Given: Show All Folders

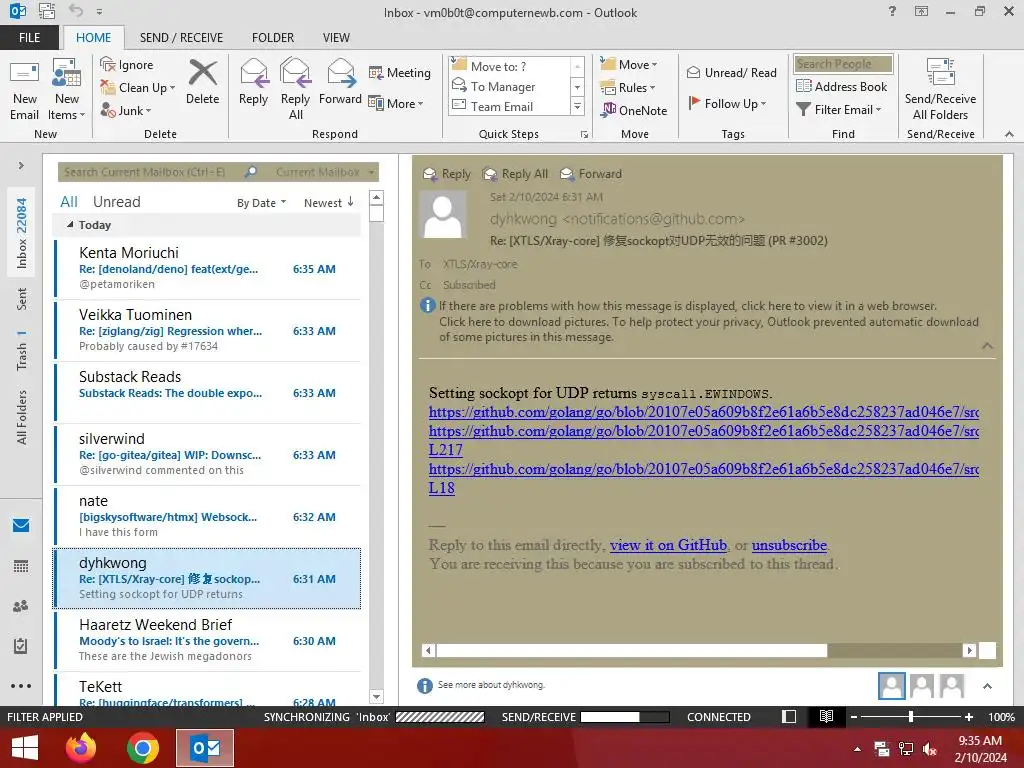Looking at the screenshot, I should (x=22, y=417).
